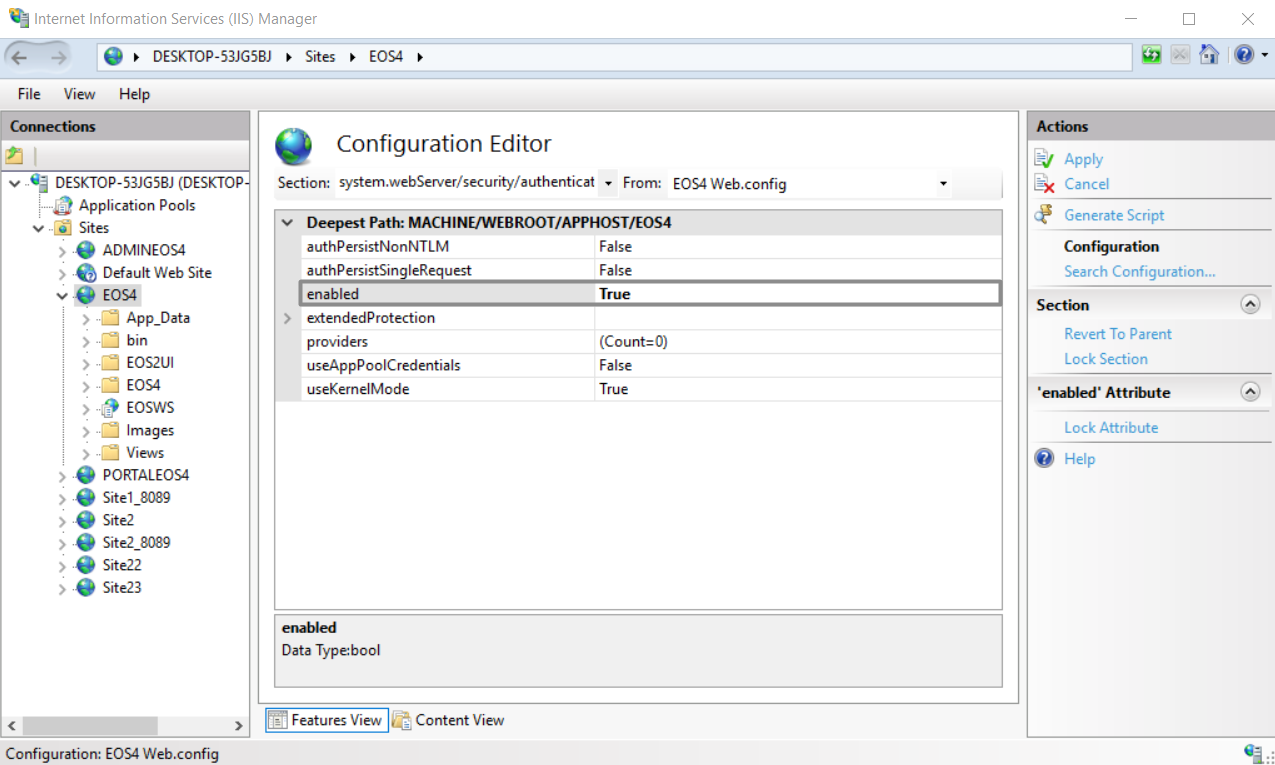Collapse the EOS4 site tree node

(62, 296)
